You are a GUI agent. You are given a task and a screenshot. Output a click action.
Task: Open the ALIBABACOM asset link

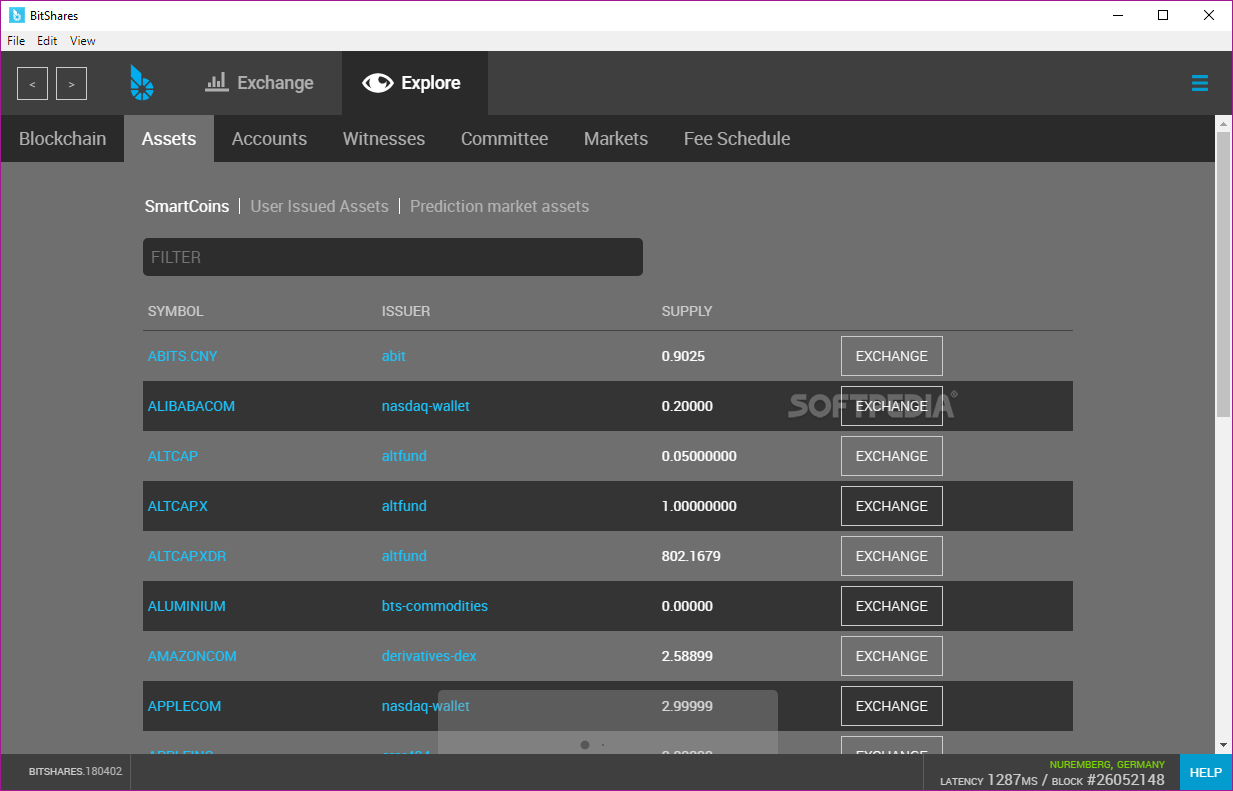tap(191, 406)
